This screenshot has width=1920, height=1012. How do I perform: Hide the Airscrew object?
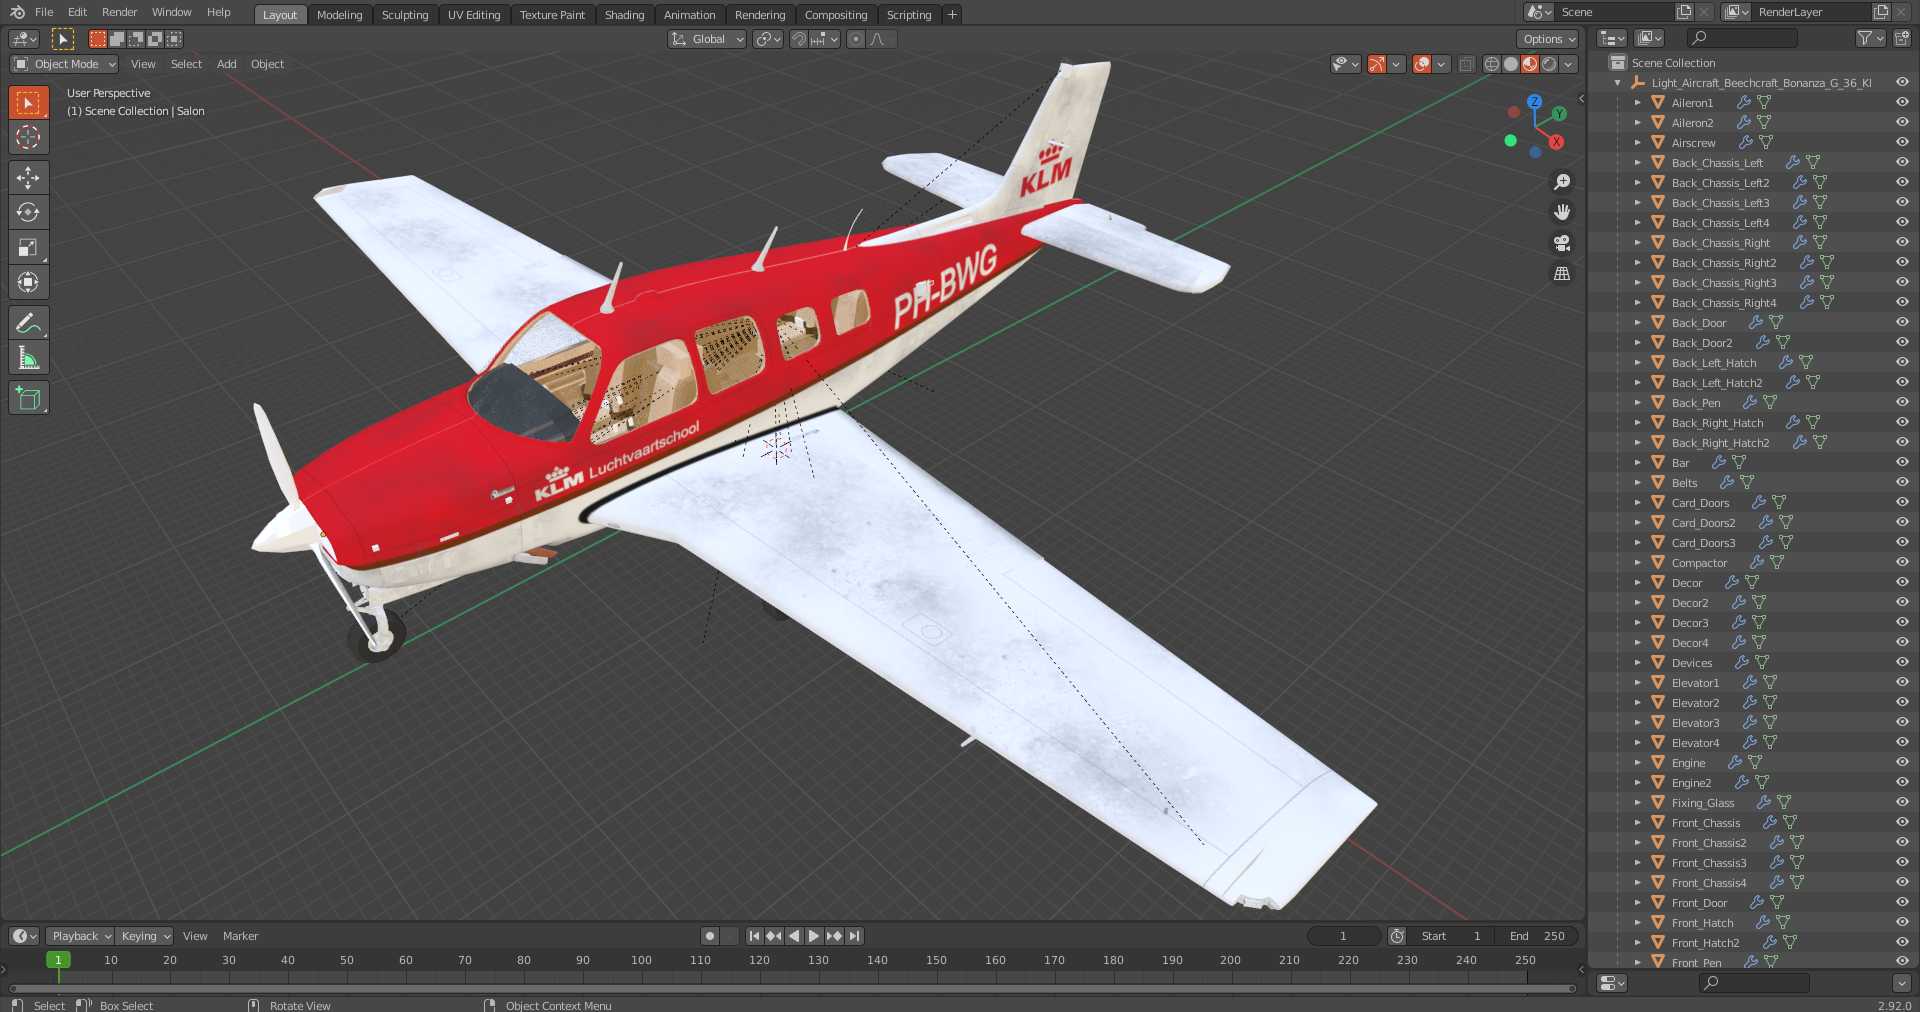[x=1902, y=142]
